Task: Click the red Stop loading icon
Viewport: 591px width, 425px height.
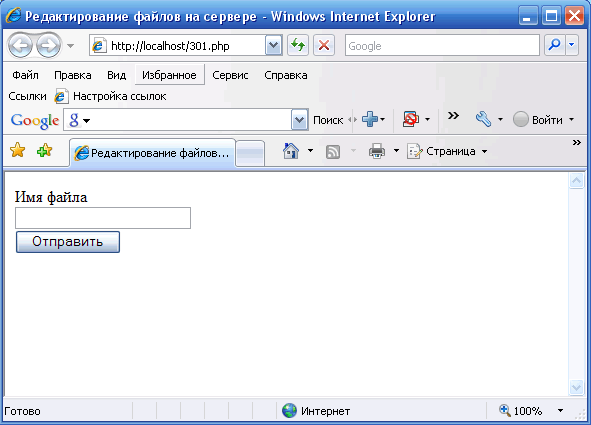Action: pos(324,46)
